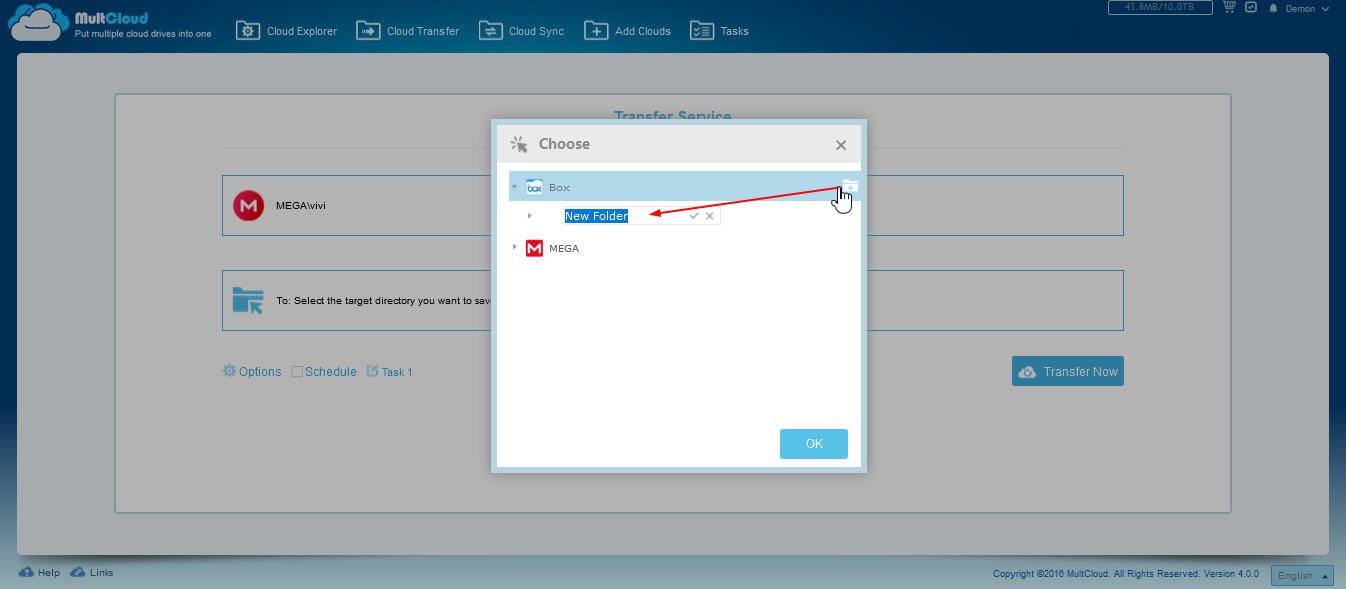The width and height of the screenshot is (1346, 589).
Task: Open the English language dropdown
Action: click(1302, 576)
